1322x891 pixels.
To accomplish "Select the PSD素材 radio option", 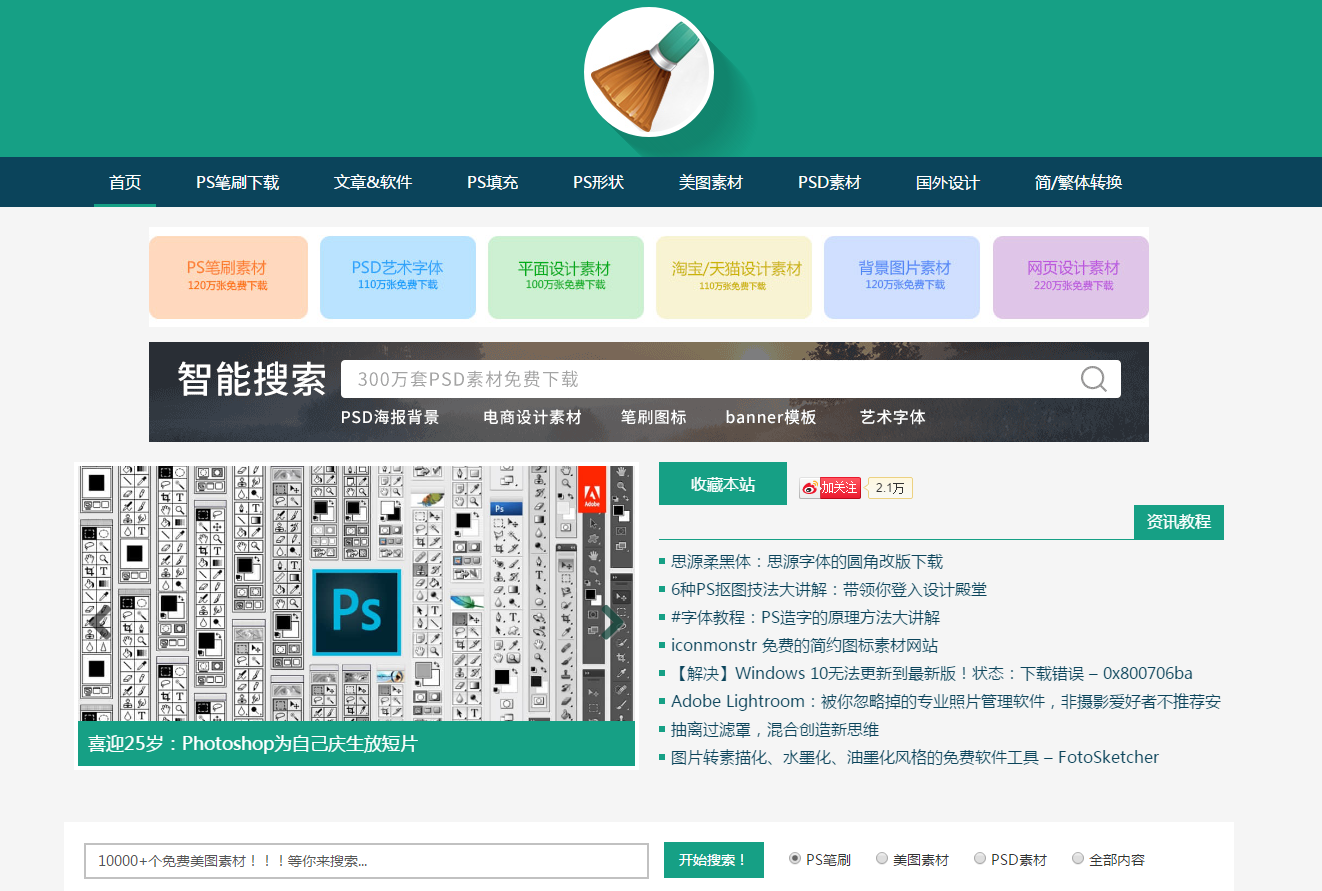I will (x=980, y=858).
